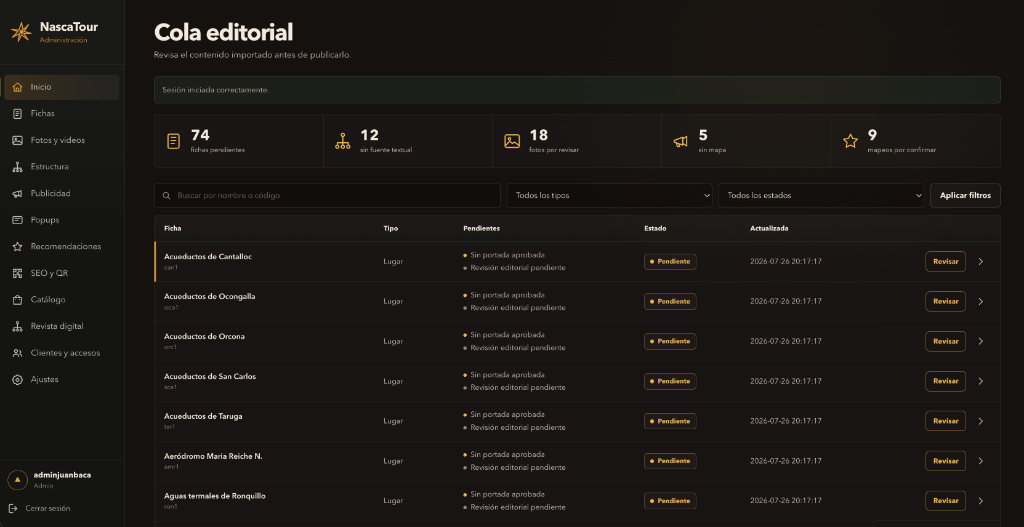The height and width of the screenshot is (527, 1024).
Task: Click the 18 fotos por revisar stat card
Action: (x=577, y=141)
